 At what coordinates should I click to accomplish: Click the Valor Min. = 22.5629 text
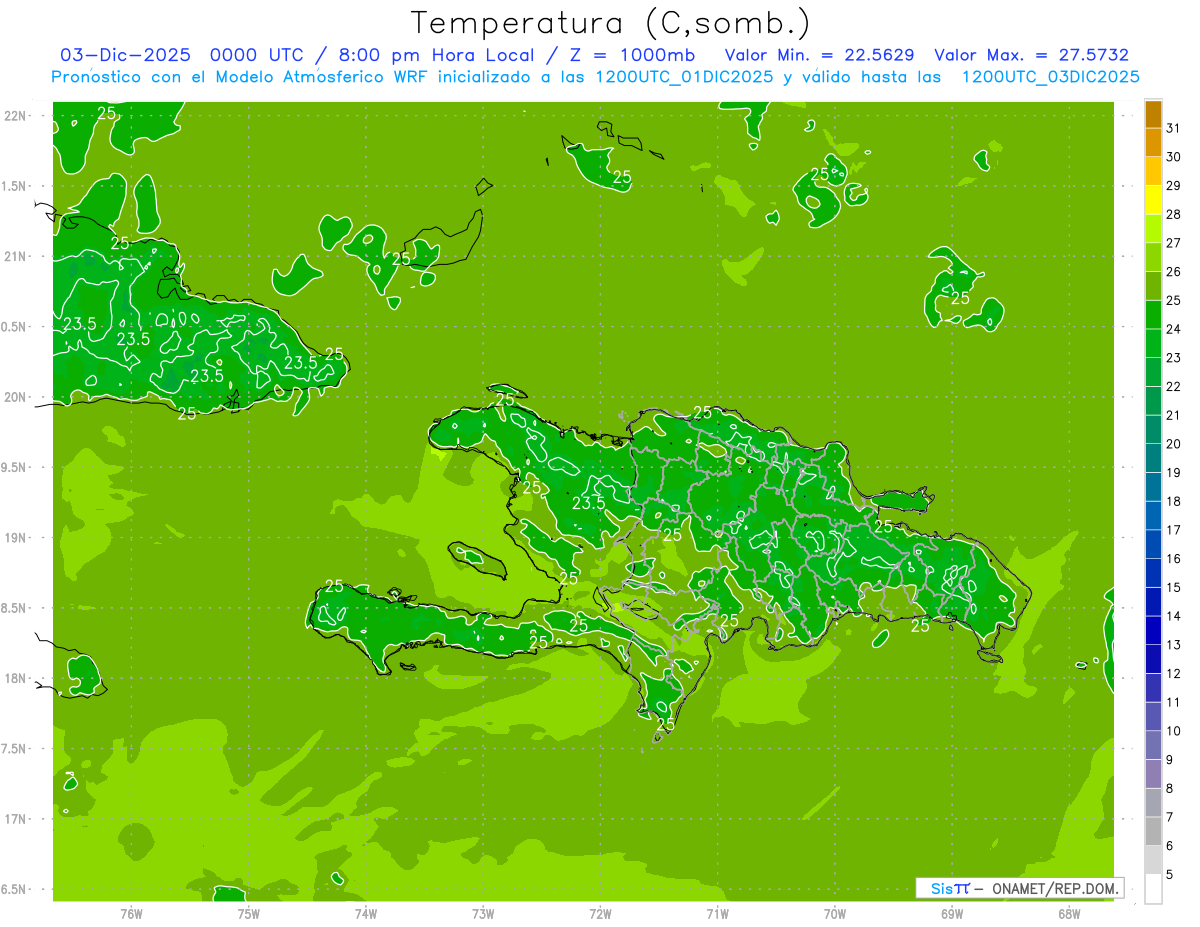[x=819, y=55]
